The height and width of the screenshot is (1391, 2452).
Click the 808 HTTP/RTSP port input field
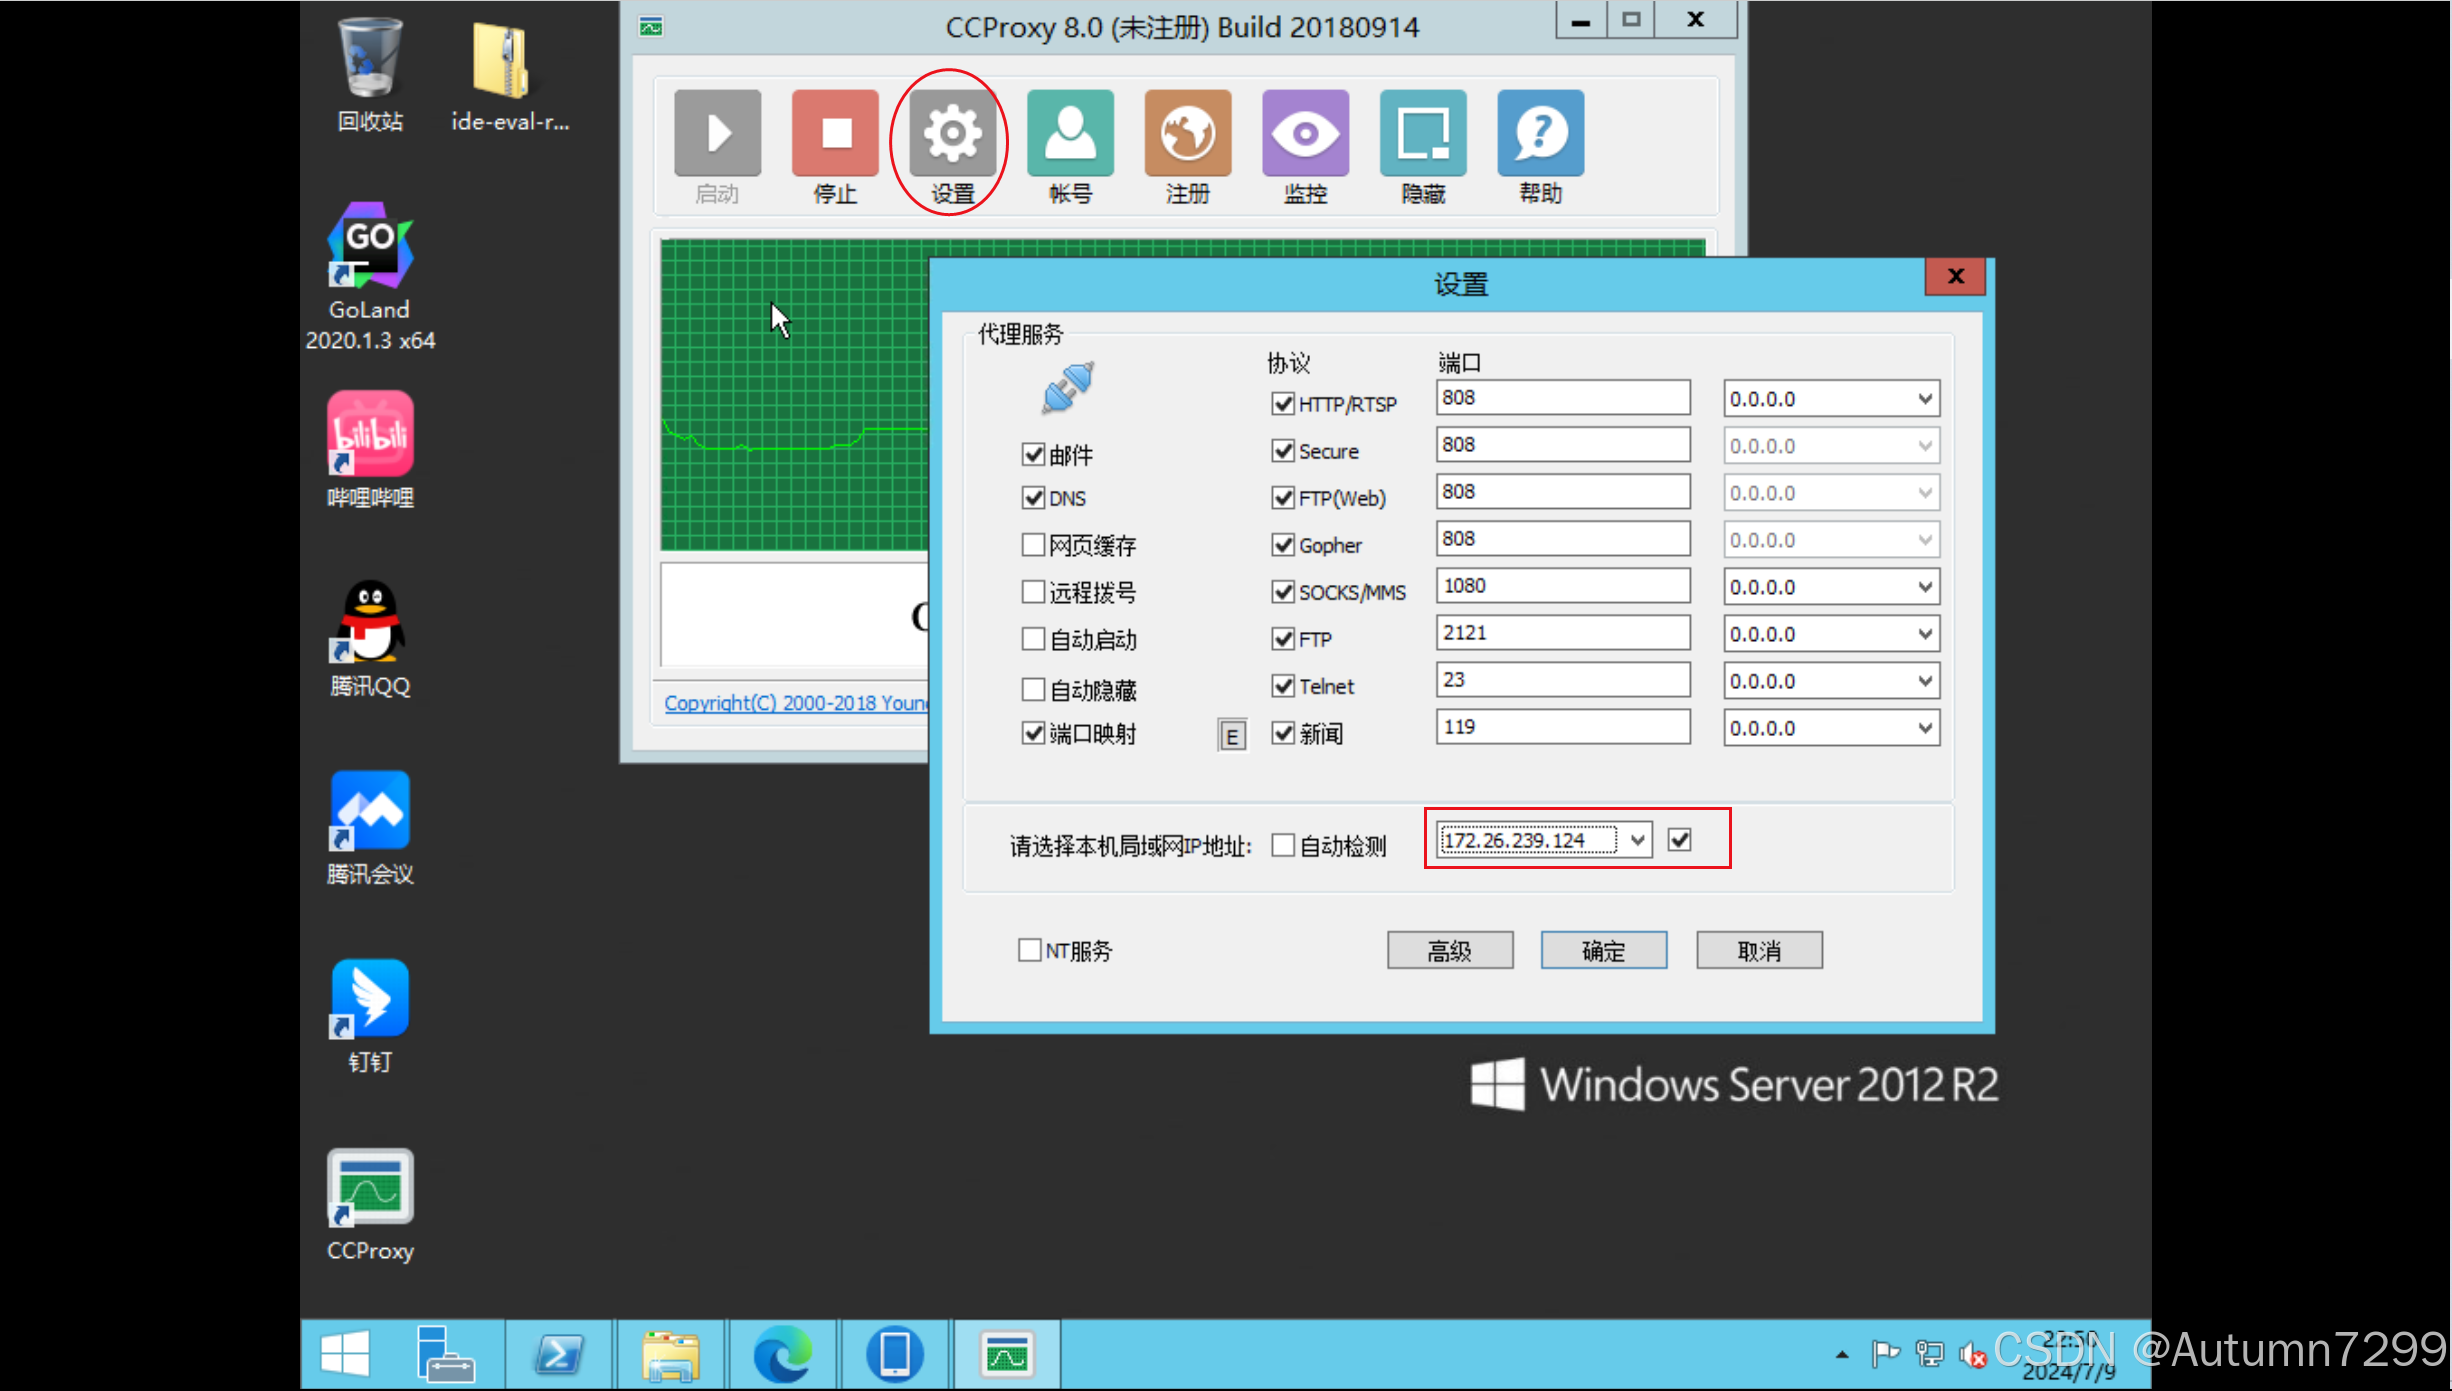1561,397
